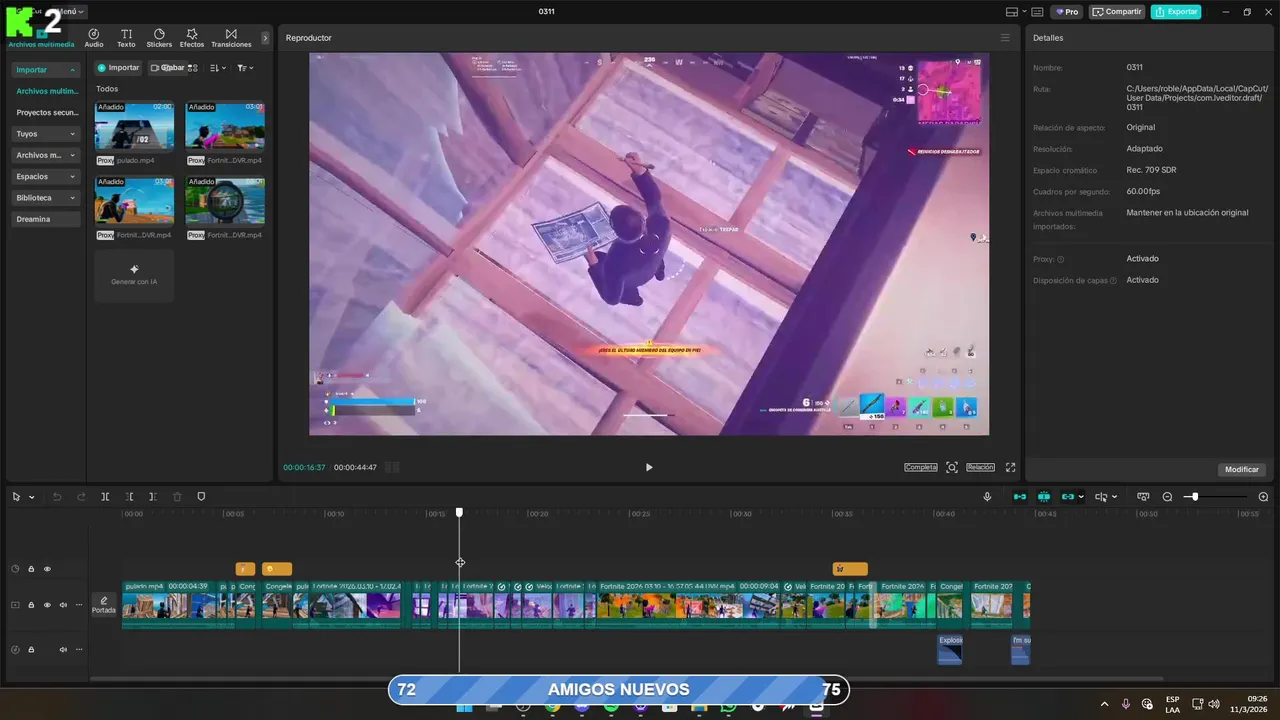Toggle auto snapping in timeline
Viewport: 1280px width, 720px height.
(x=1044, y=497)
